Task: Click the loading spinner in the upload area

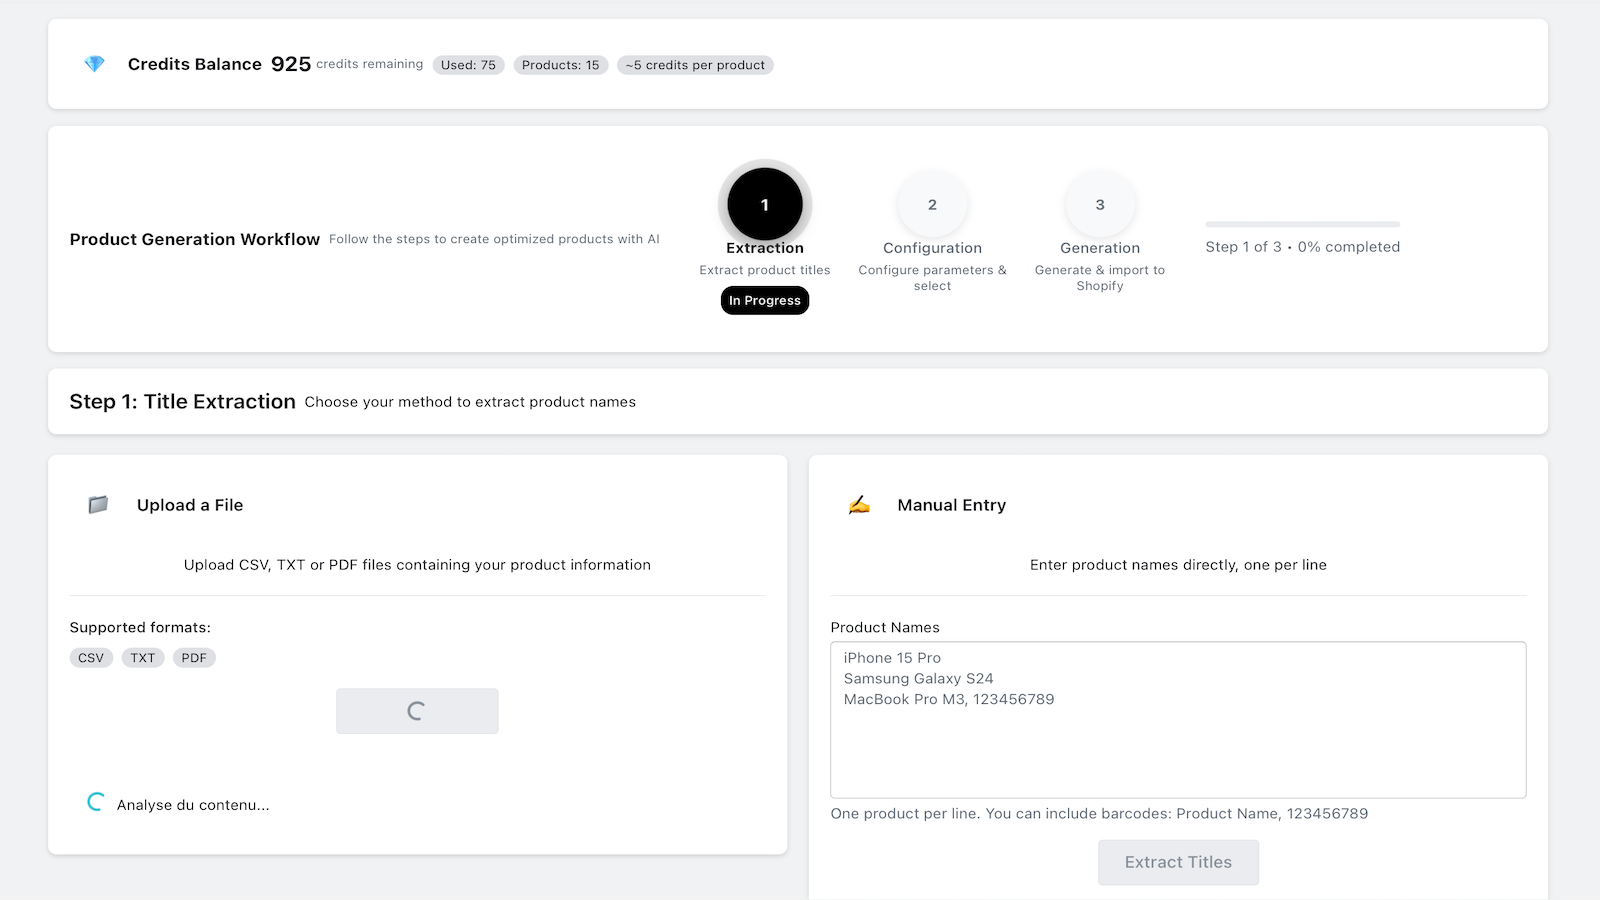Action: (x=417, y=711)
